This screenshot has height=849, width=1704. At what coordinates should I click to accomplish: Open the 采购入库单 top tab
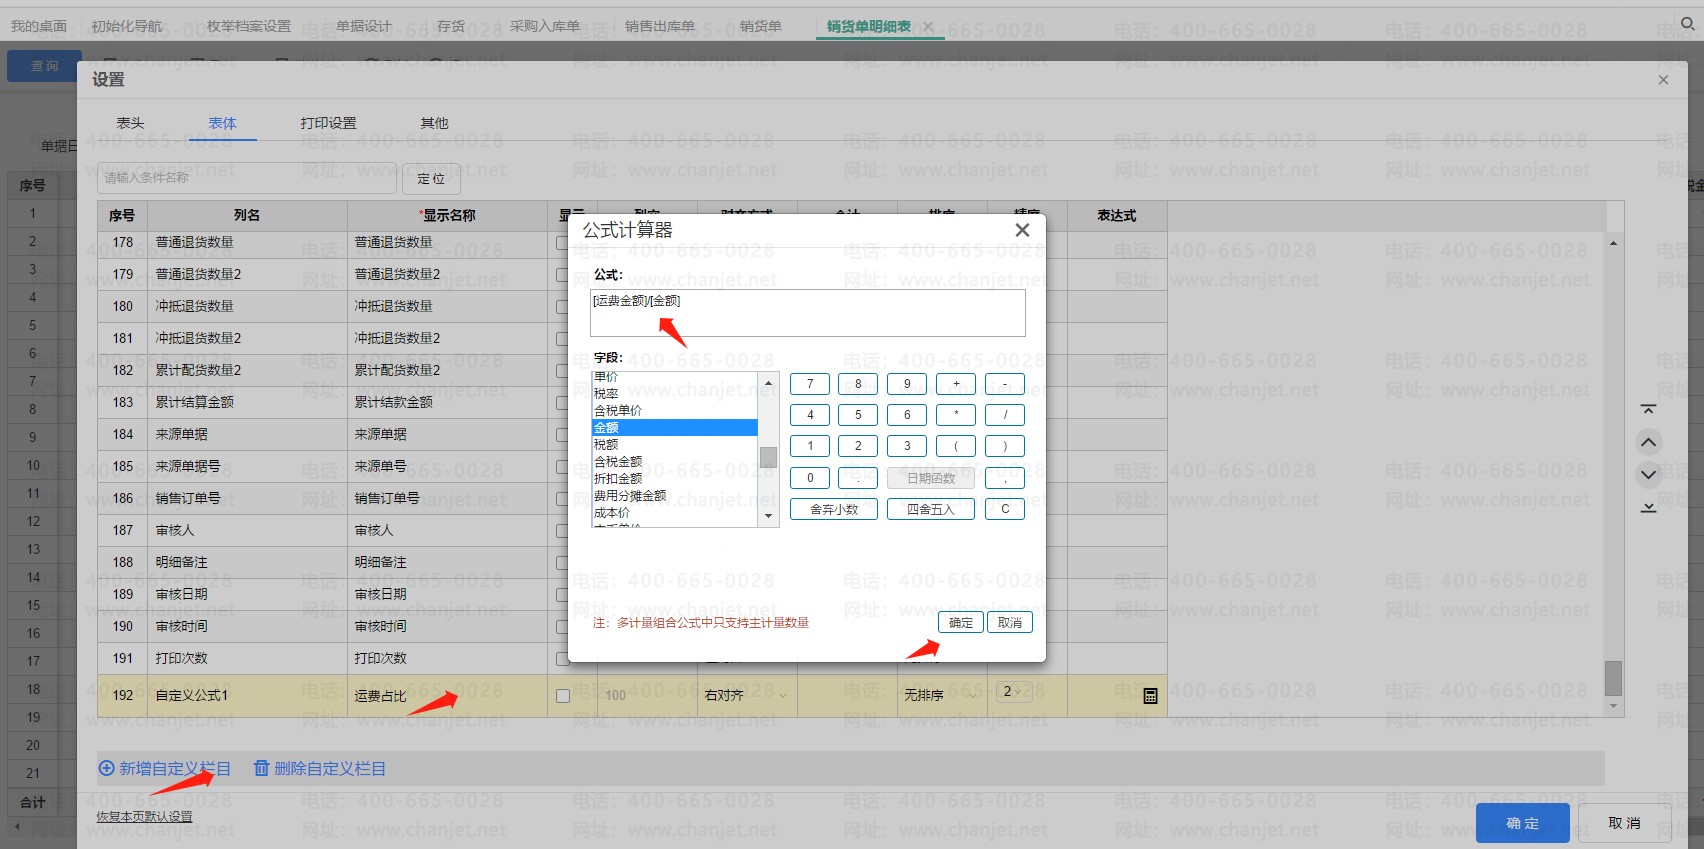(x=545, y=26)
